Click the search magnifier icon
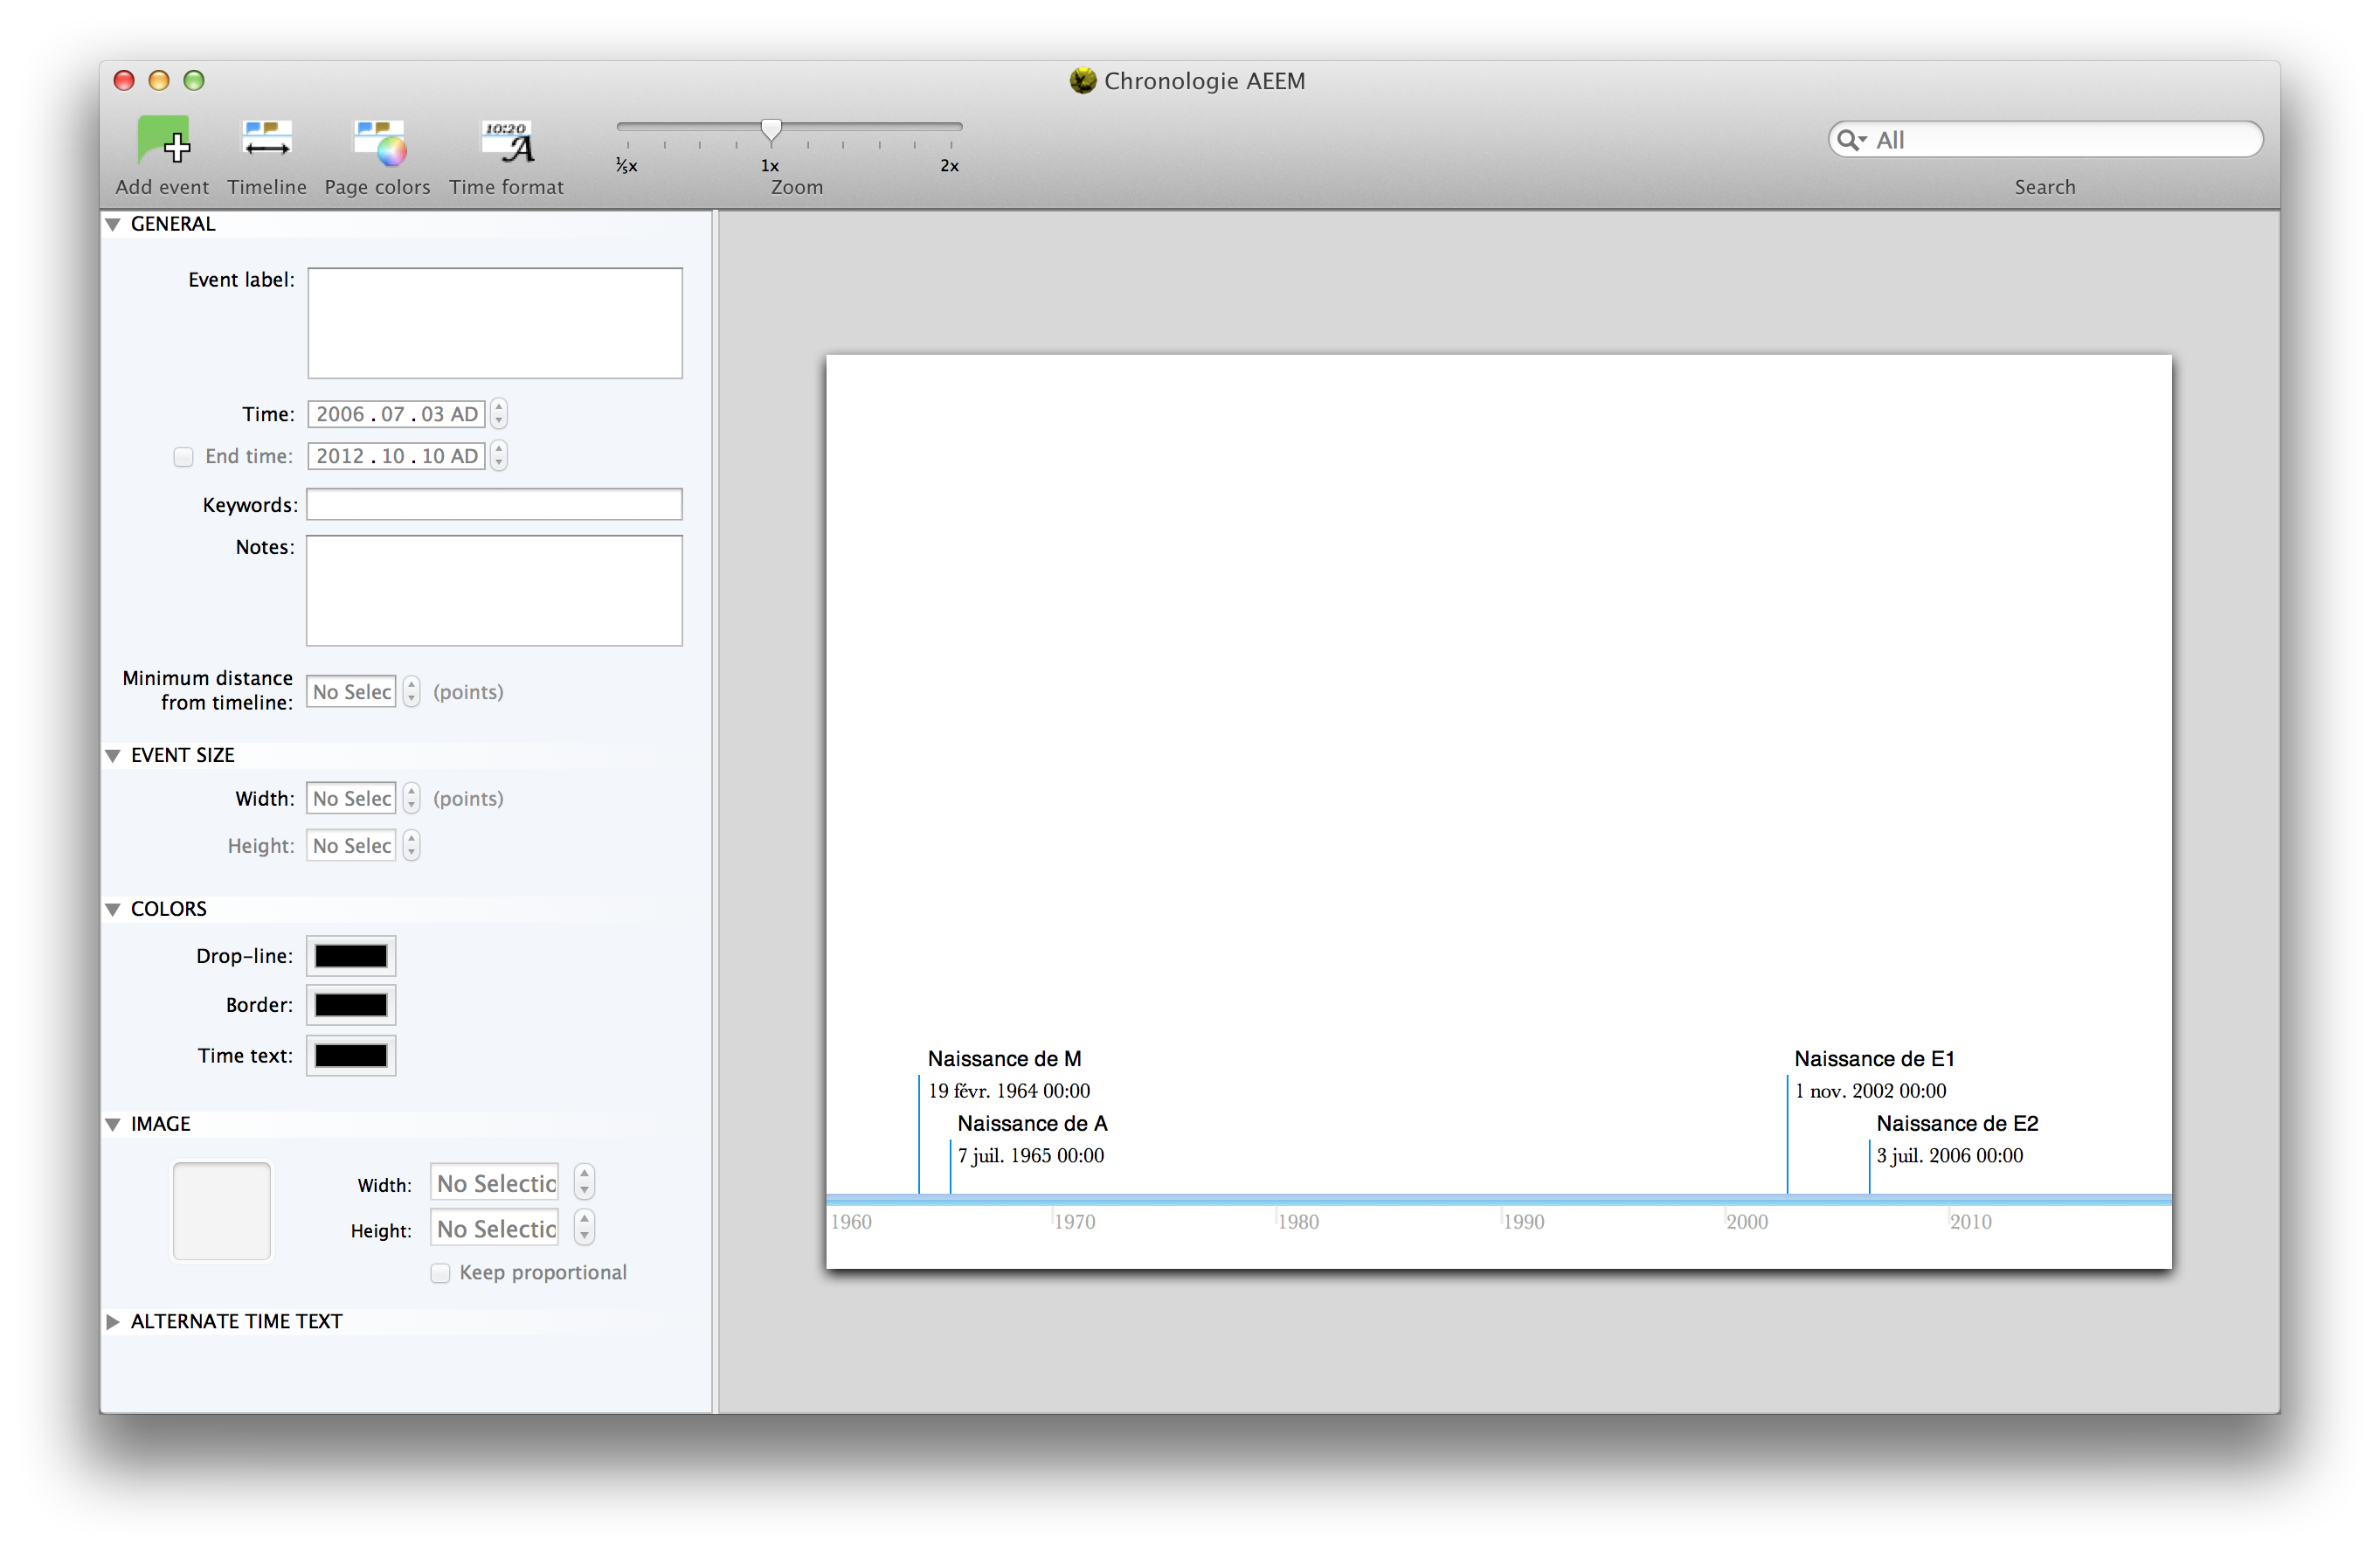This screenshot has width=2380, height=1552. (x=1849, y=140)
